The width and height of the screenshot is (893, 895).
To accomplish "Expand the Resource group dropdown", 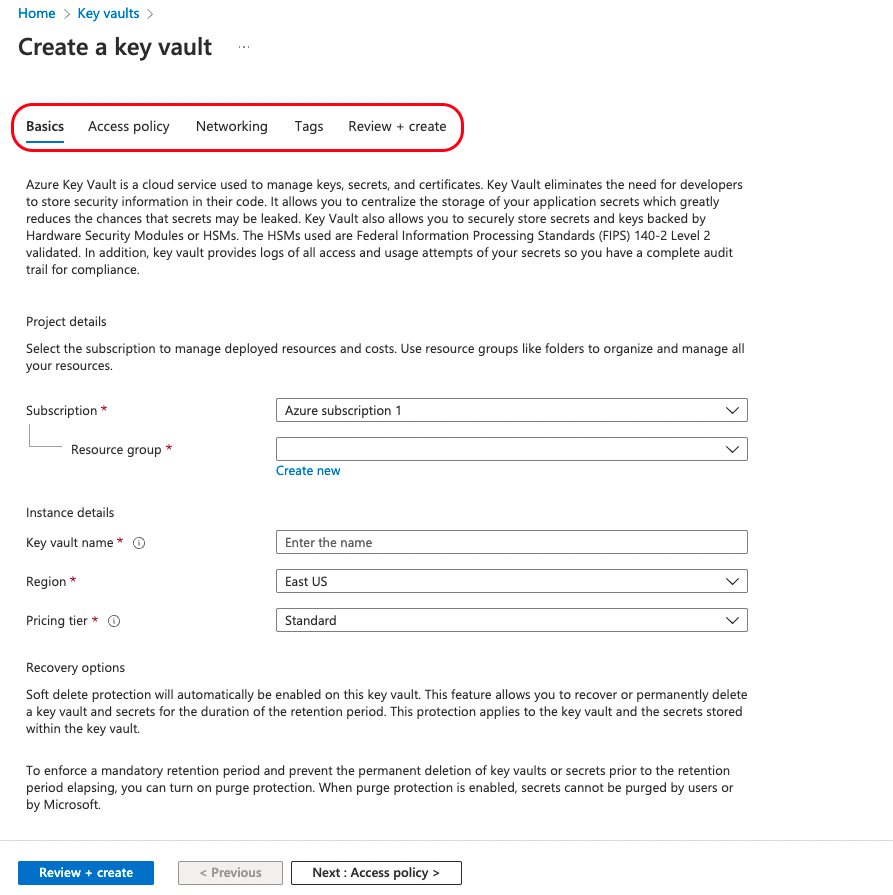I will point(511,449).
